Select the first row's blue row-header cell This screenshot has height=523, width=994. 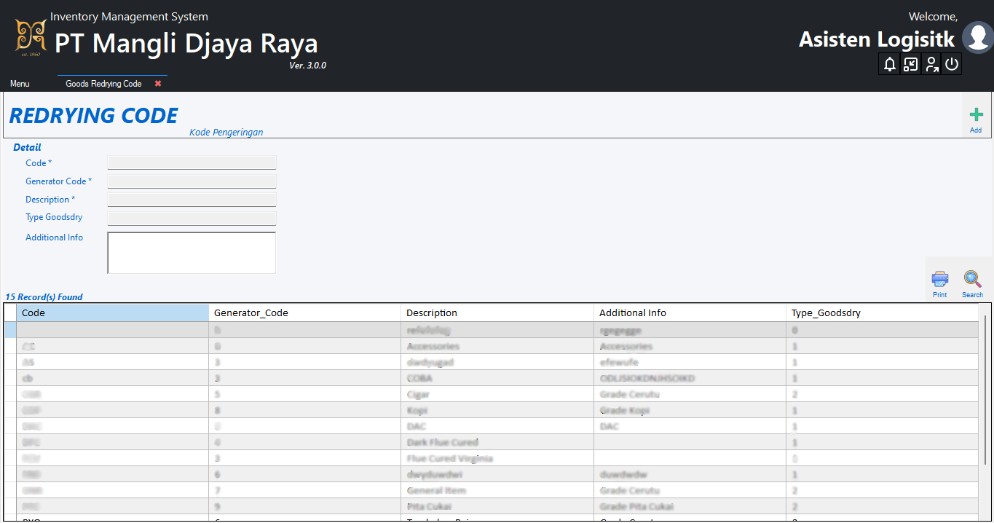point(10,330)
